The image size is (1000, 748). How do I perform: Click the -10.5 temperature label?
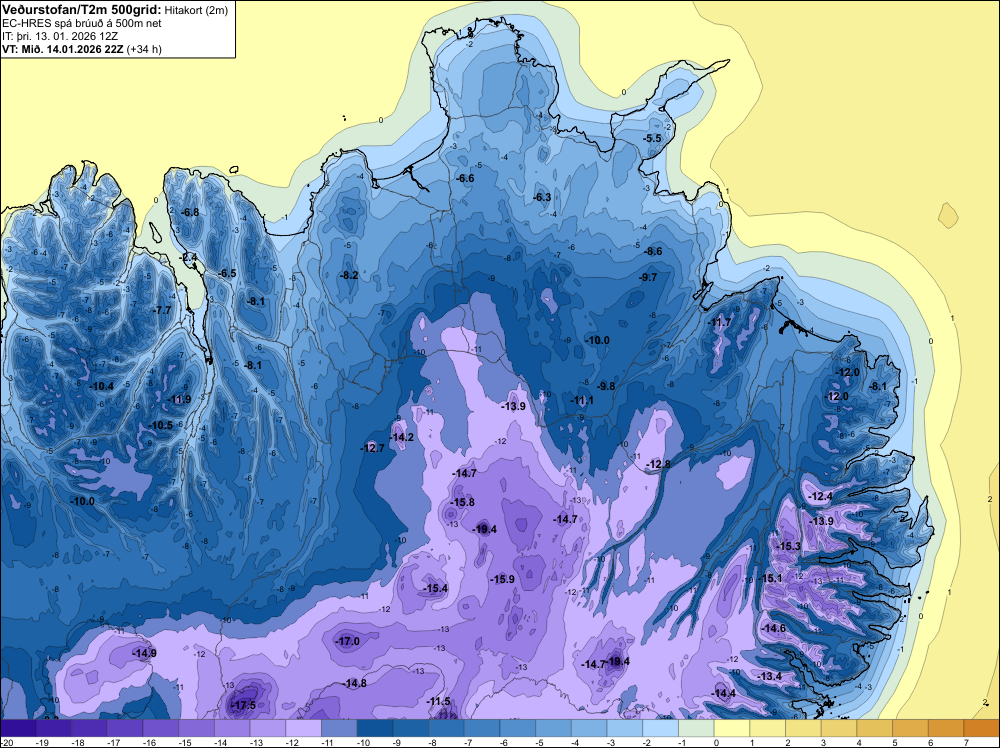coord(161,426)
